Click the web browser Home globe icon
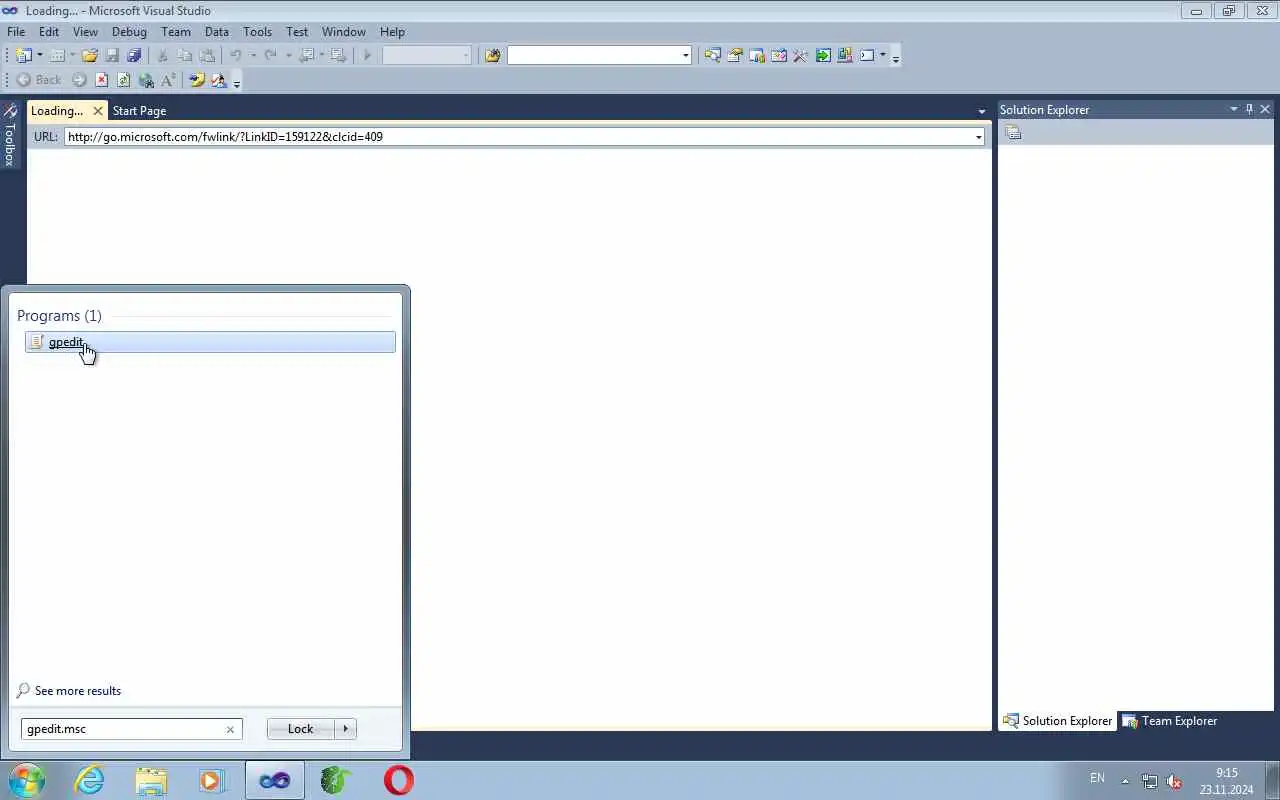 (146, 80)
